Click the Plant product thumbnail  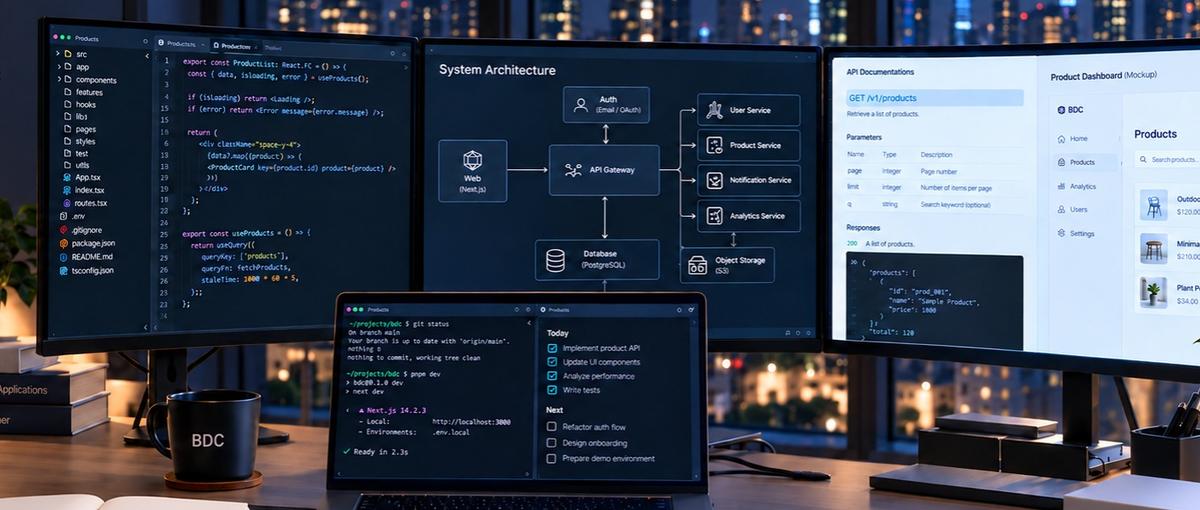(1153, 292)
